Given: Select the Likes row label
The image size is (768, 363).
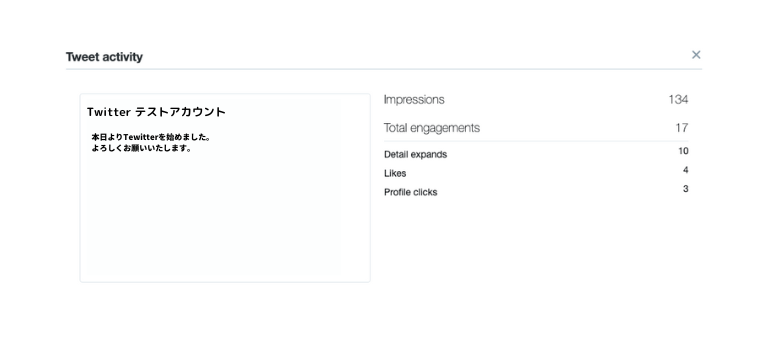Looking at the screenshot, I should click(x=395, y=173).
